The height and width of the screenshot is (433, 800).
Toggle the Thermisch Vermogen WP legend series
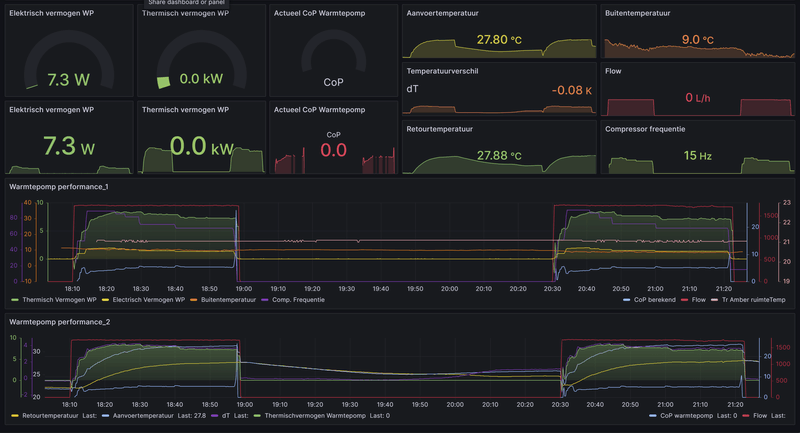[59, 300]
